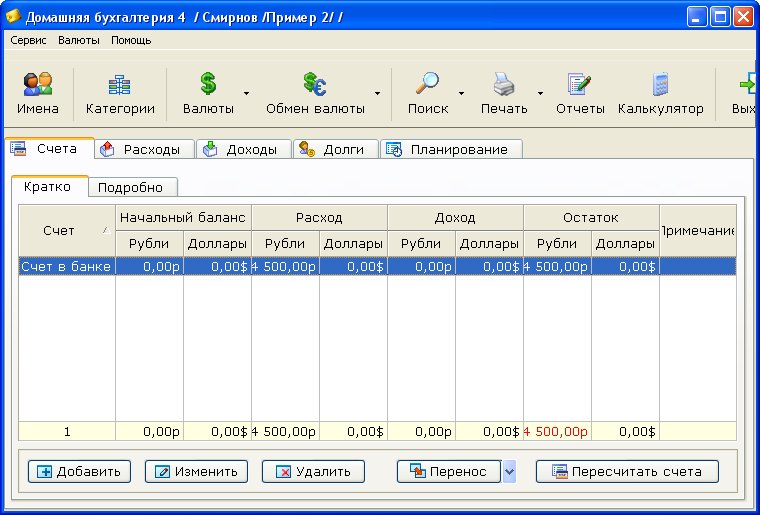
Task: Click Рубли header under Расход
Action: point(285,244)
